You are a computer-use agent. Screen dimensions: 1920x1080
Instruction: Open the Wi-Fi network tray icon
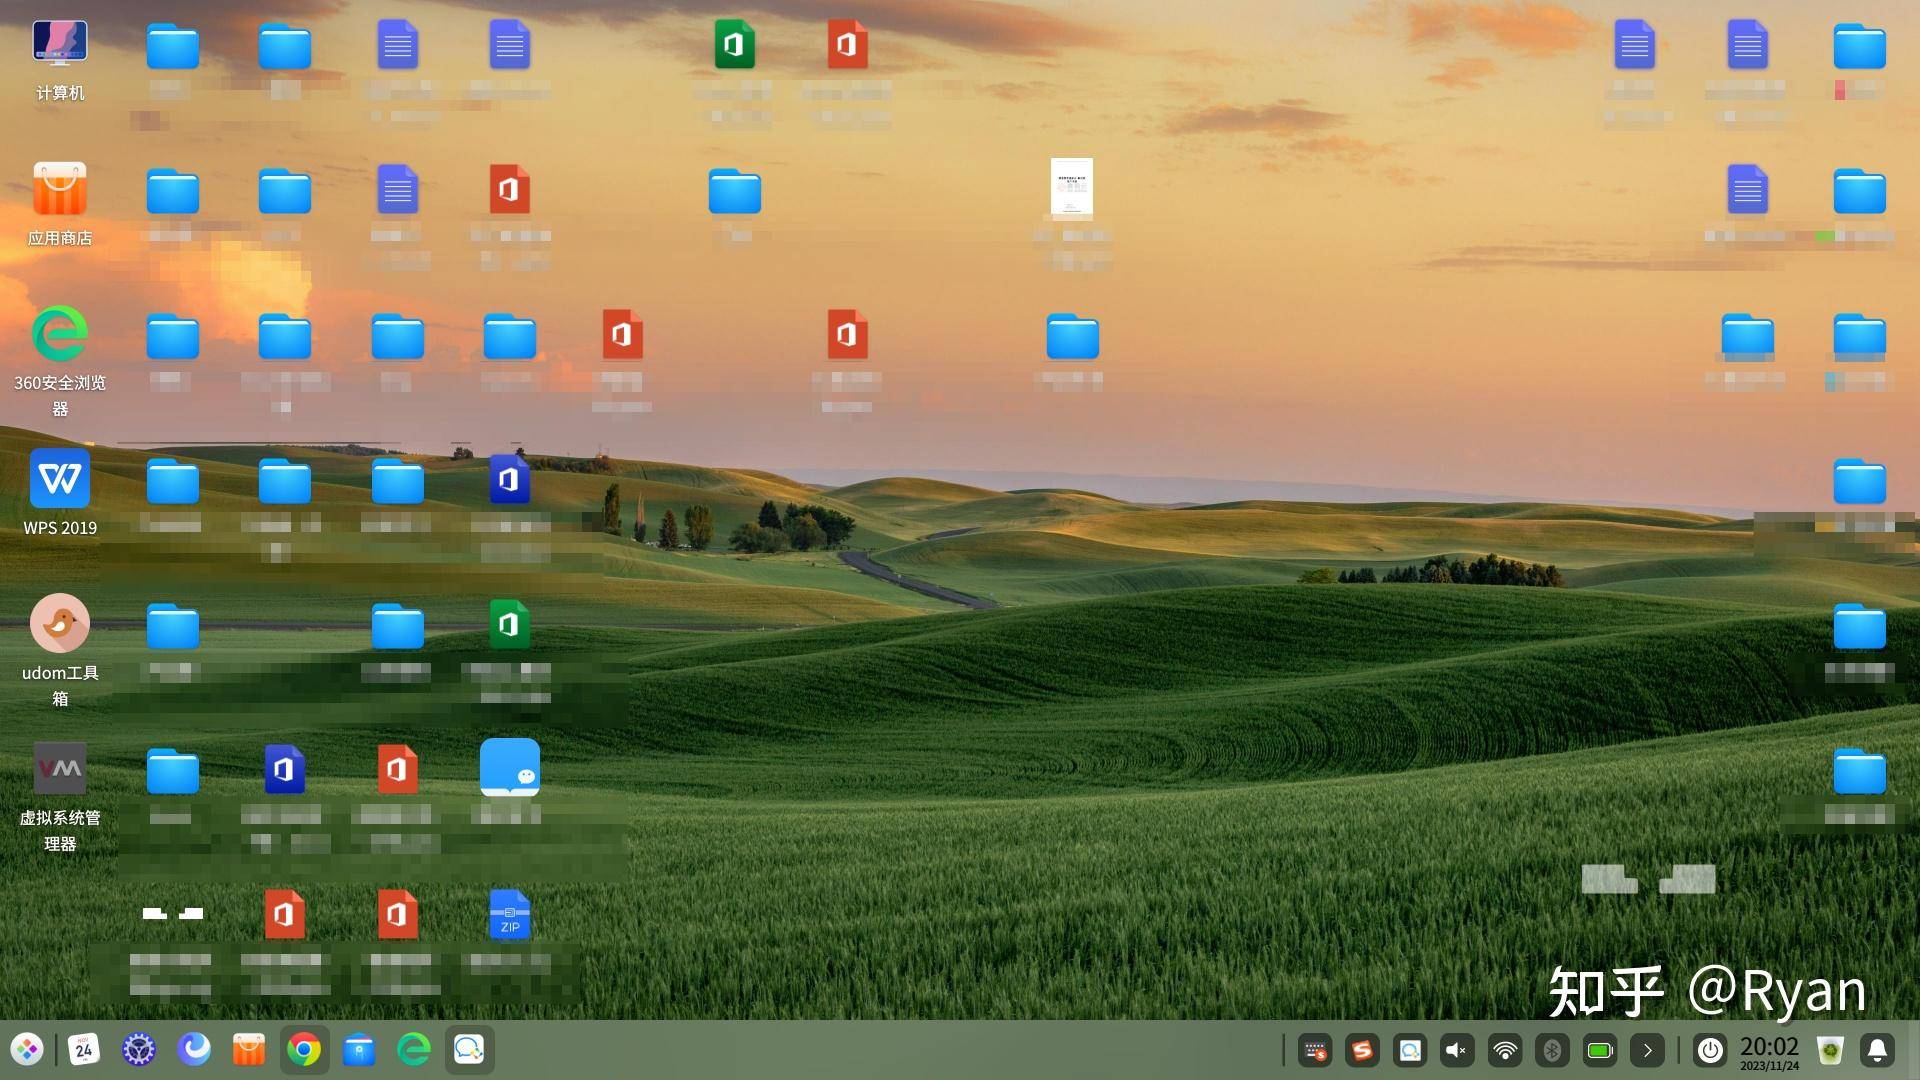point(1505,1051)
